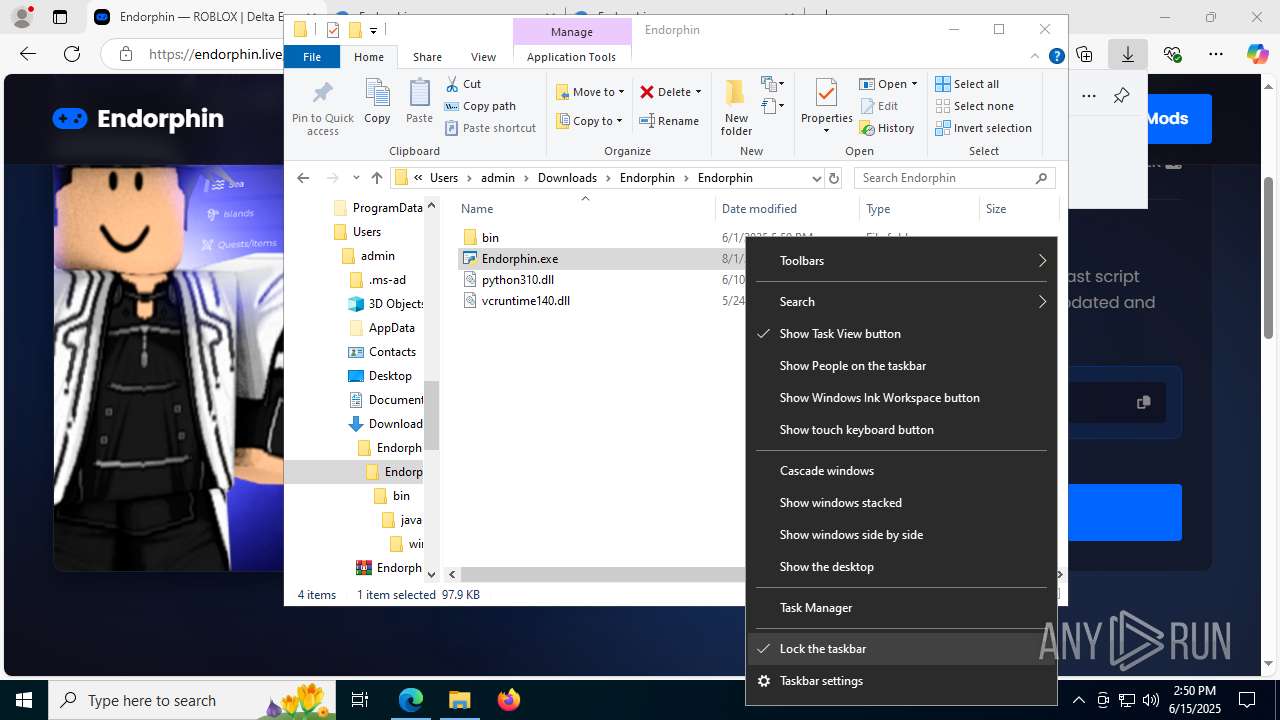This screenshot has height=720, width=1280.
Task: Open recent locations dropdown in Explorer
Action: tap(356, 178)
